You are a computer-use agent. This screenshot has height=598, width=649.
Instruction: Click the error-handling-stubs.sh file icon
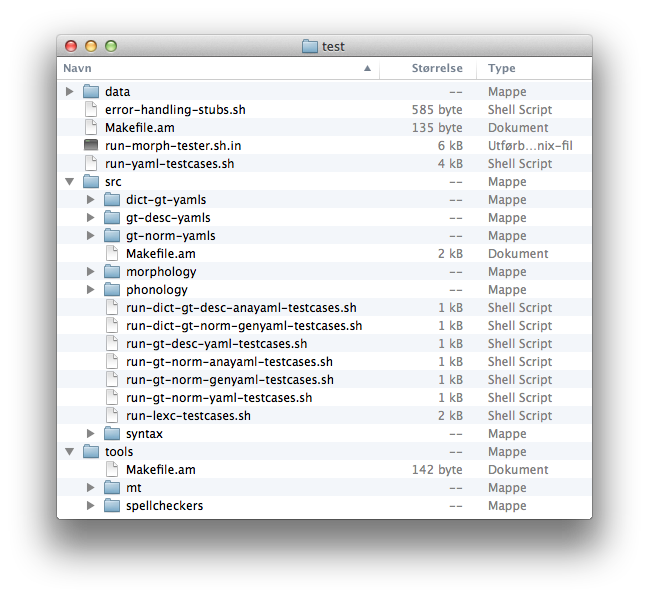(91, 110)
